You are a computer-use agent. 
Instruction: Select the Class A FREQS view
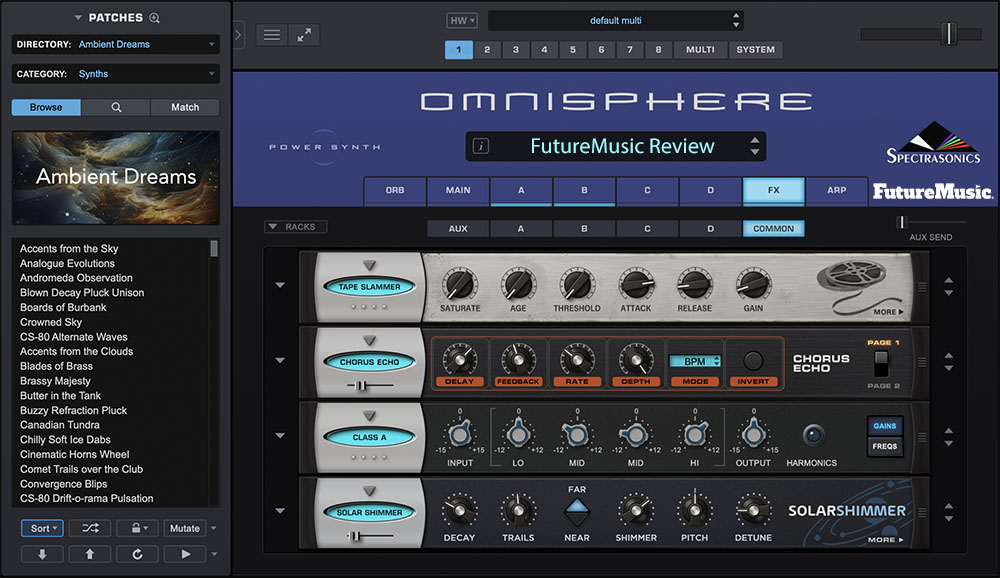[x=885, y=446]
